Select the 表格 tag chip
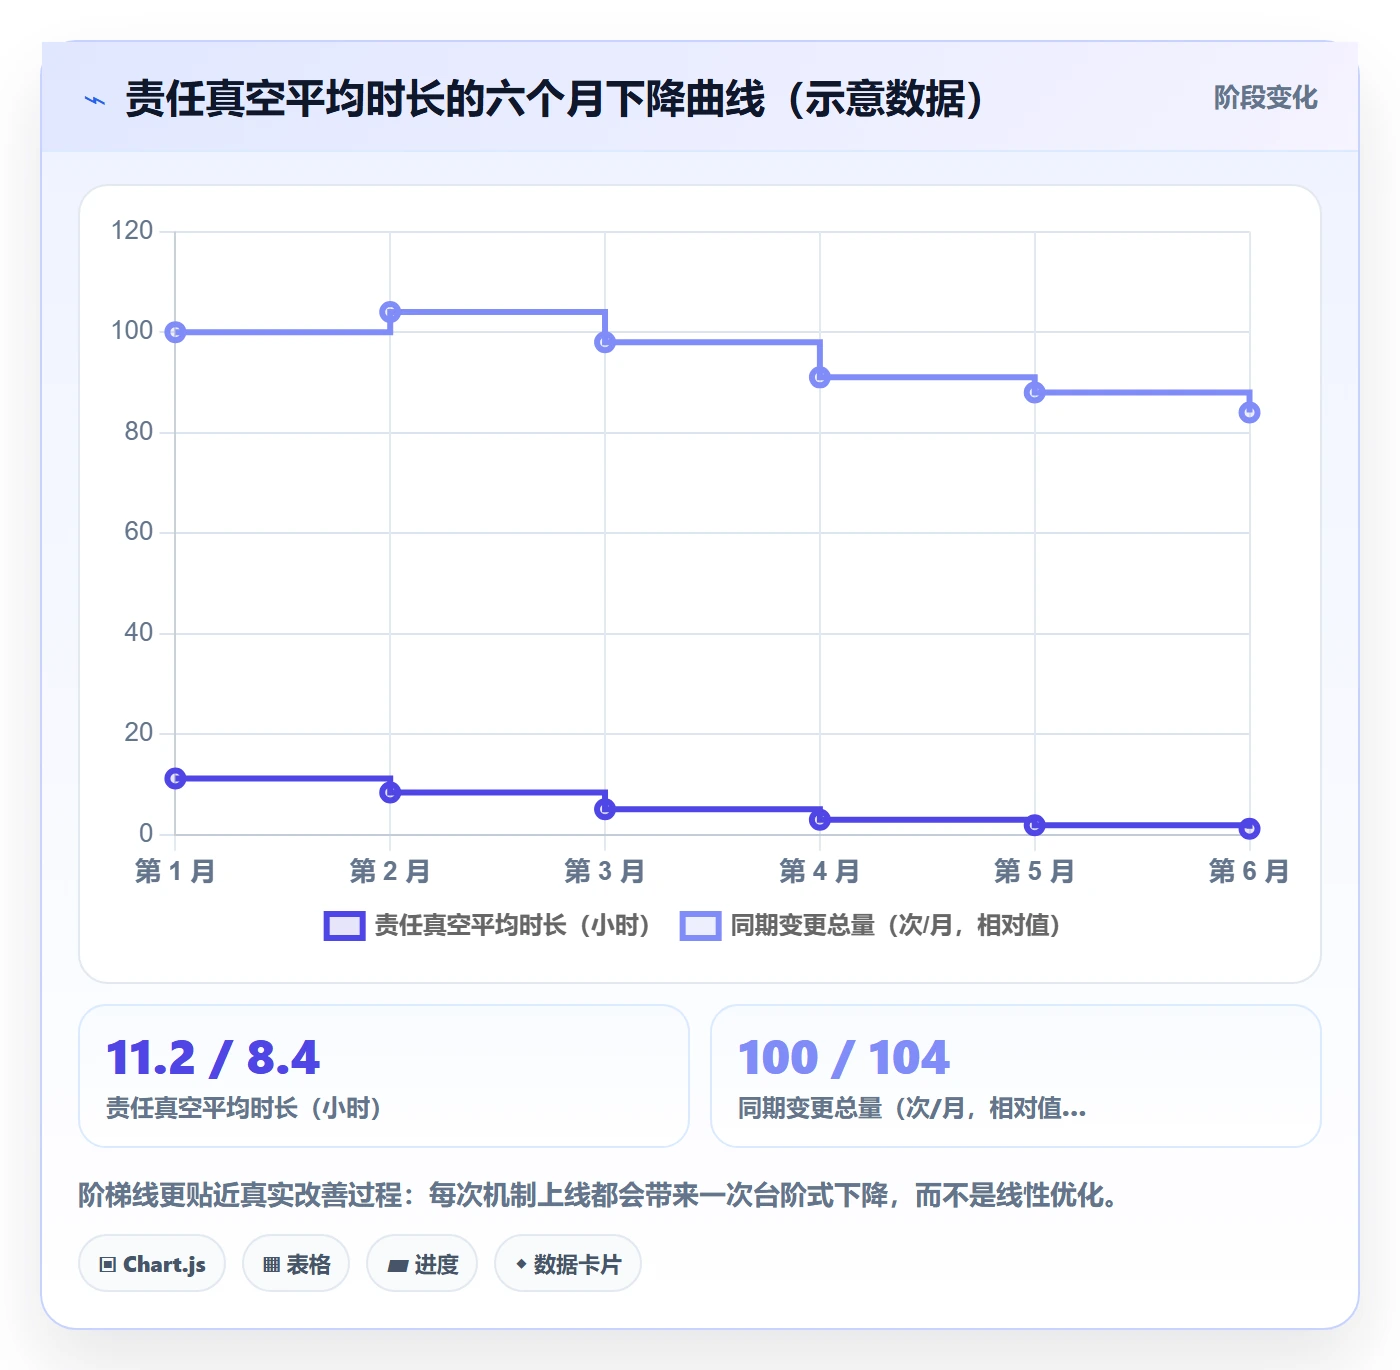 pos(296,1264)
